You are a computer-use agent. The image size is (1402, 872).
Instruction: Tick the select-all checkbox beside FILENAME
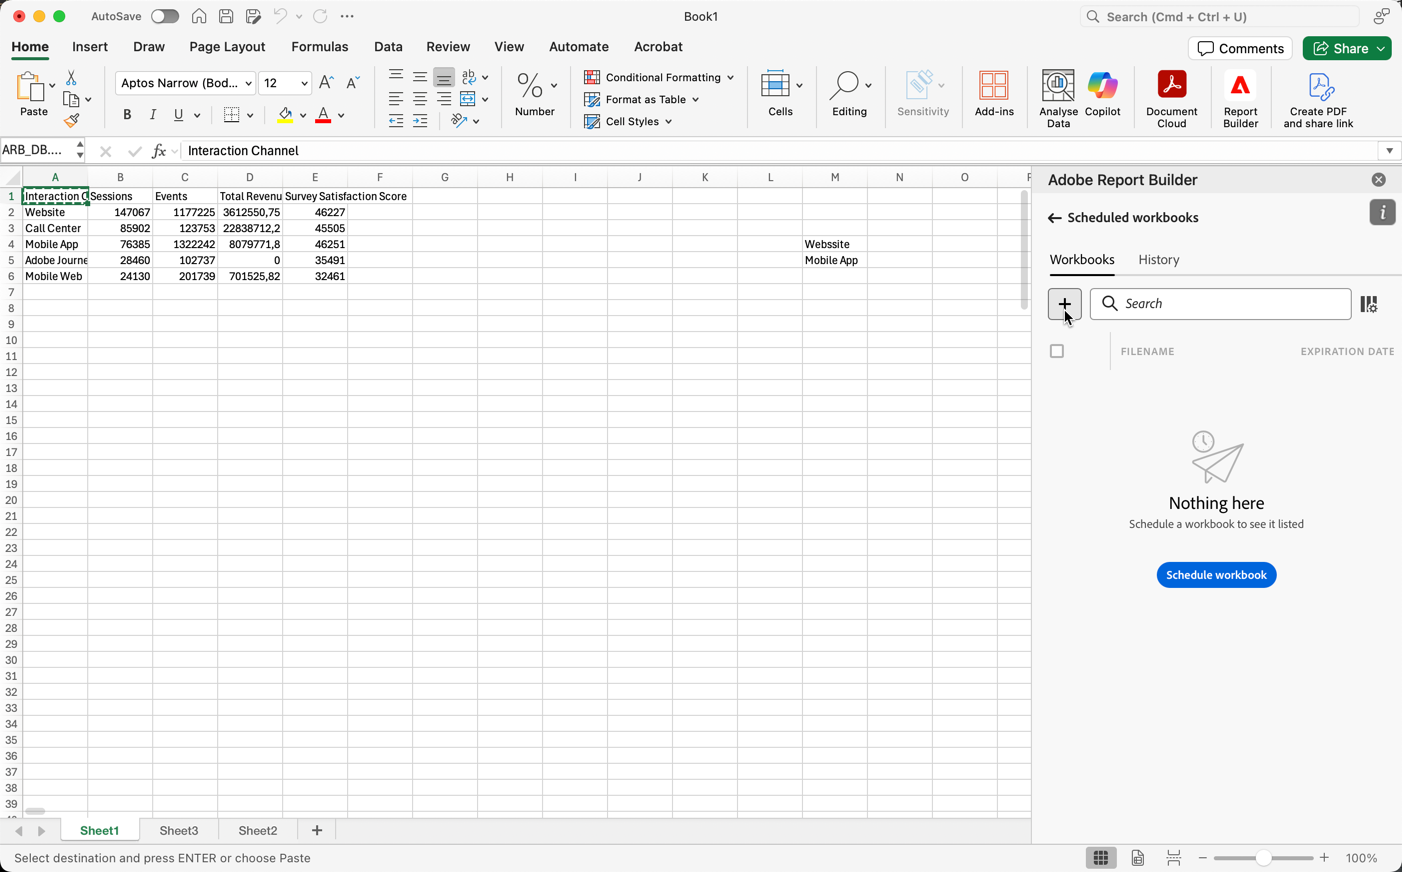pos(1057,351)
